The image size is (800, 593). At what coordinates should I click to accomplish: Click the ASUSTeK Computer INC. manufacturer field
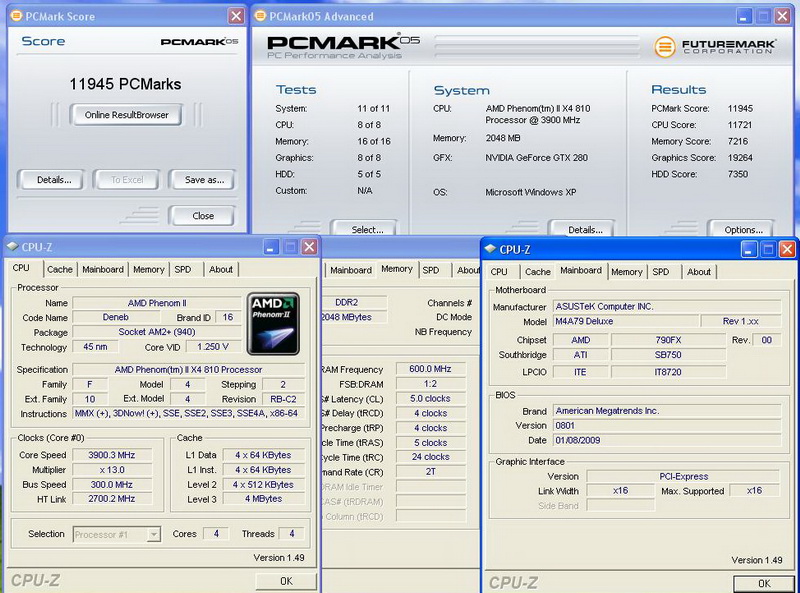(x=667, y=306)
